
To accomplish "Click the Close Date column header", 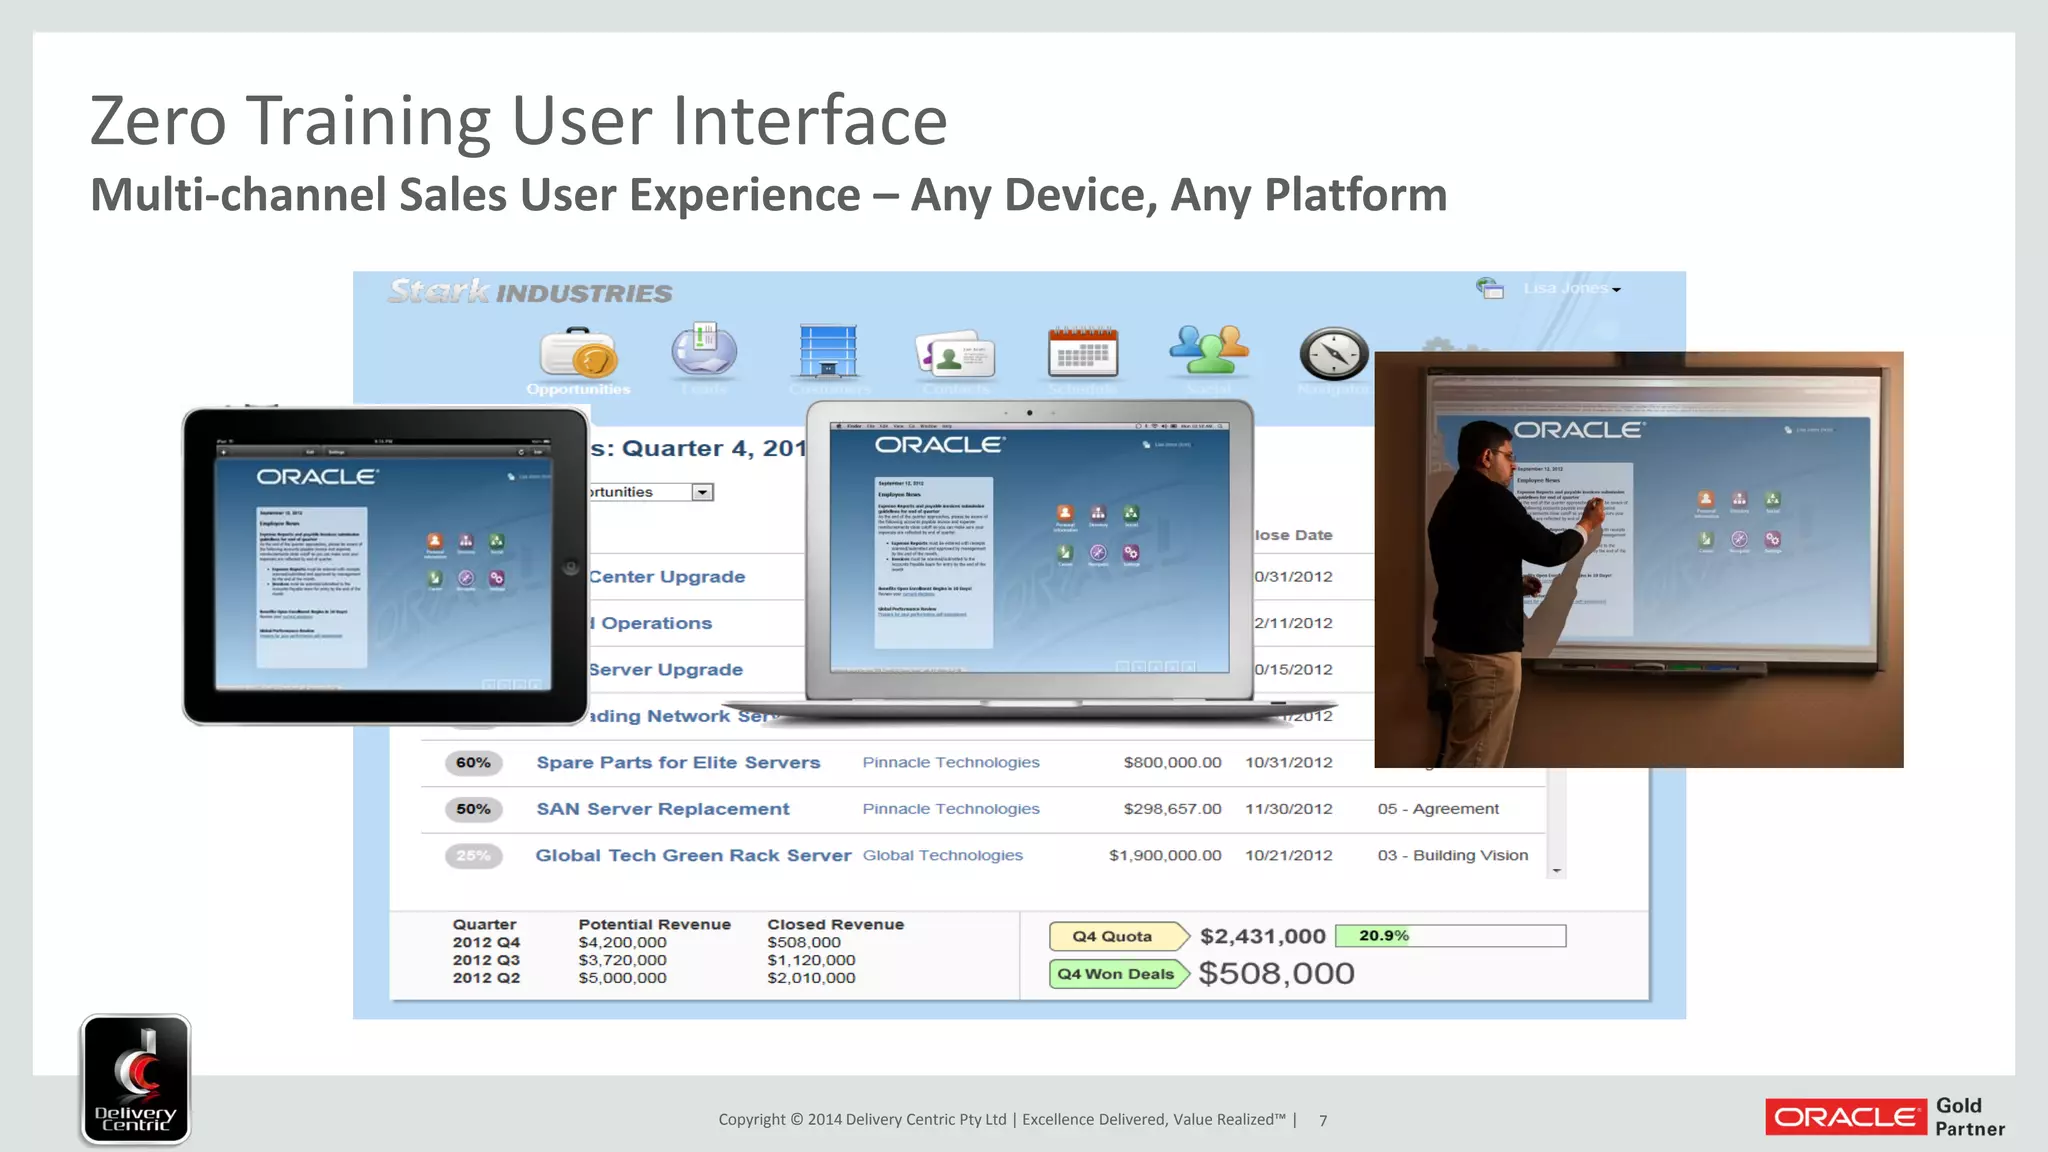I will pos(1294,535).
